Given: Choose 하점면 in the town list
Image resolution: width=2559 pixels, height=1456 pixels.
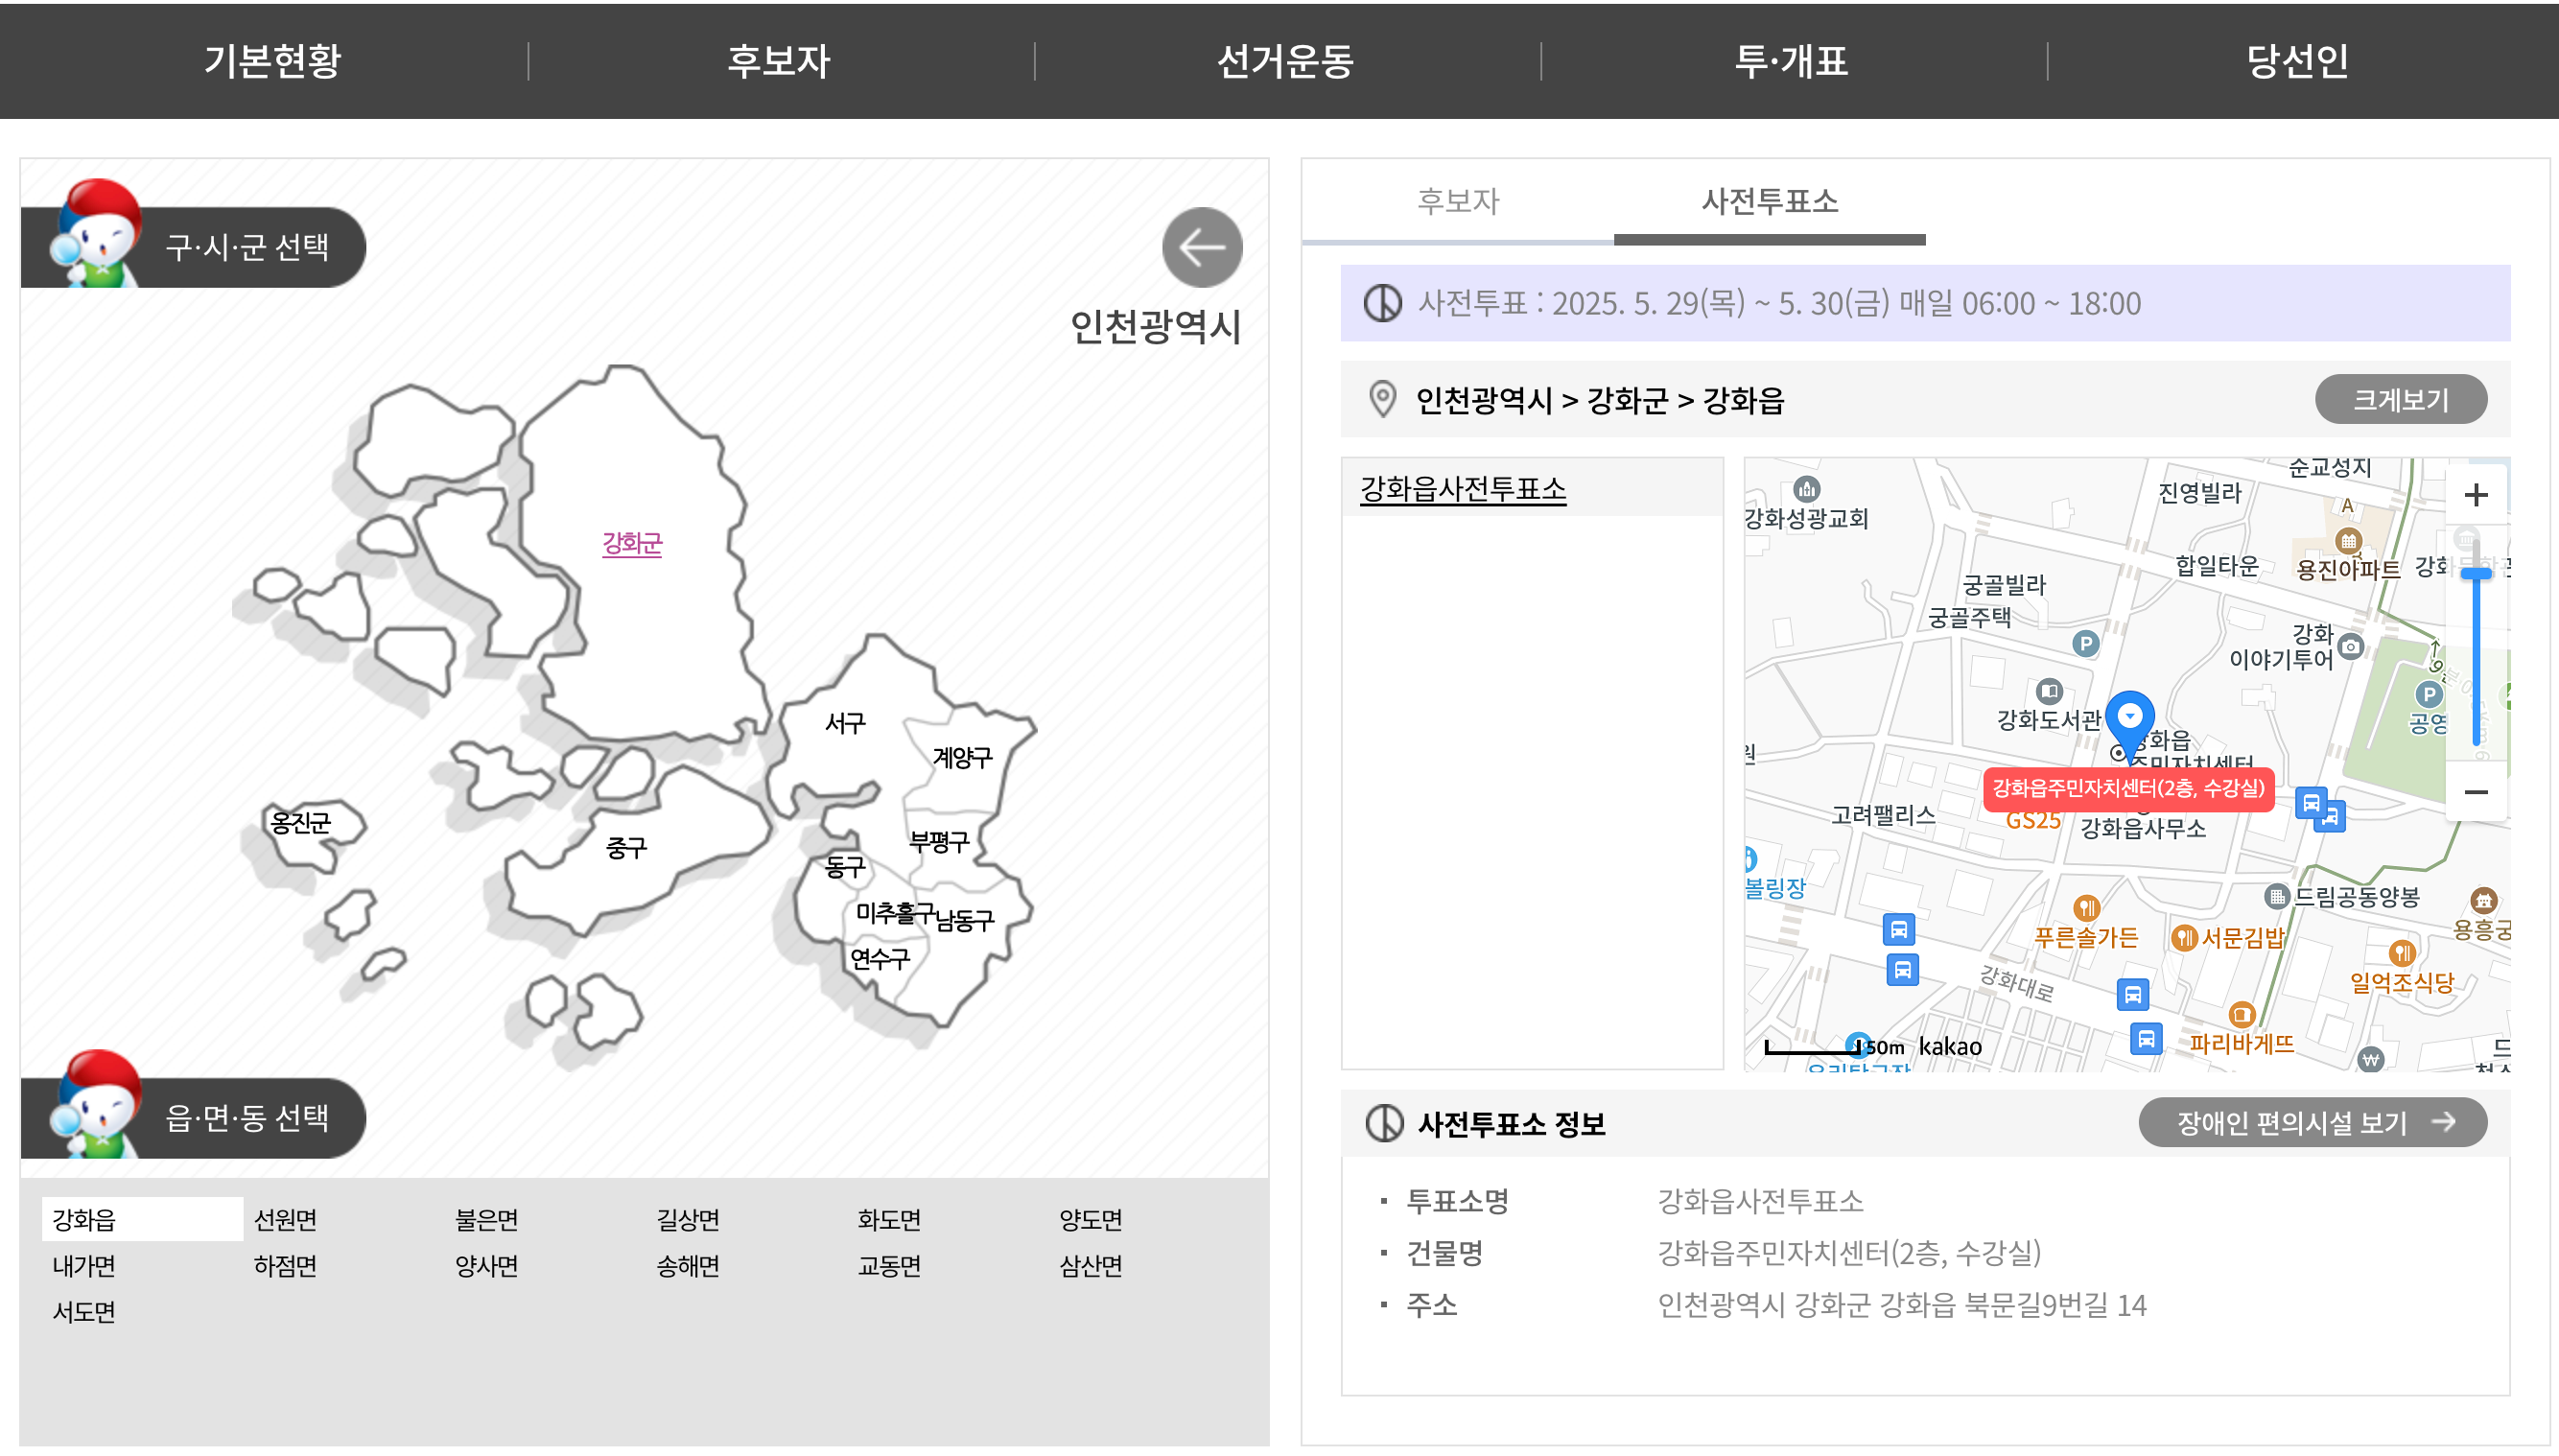Looking at the screenshot, I should [x=285, y=1265].
